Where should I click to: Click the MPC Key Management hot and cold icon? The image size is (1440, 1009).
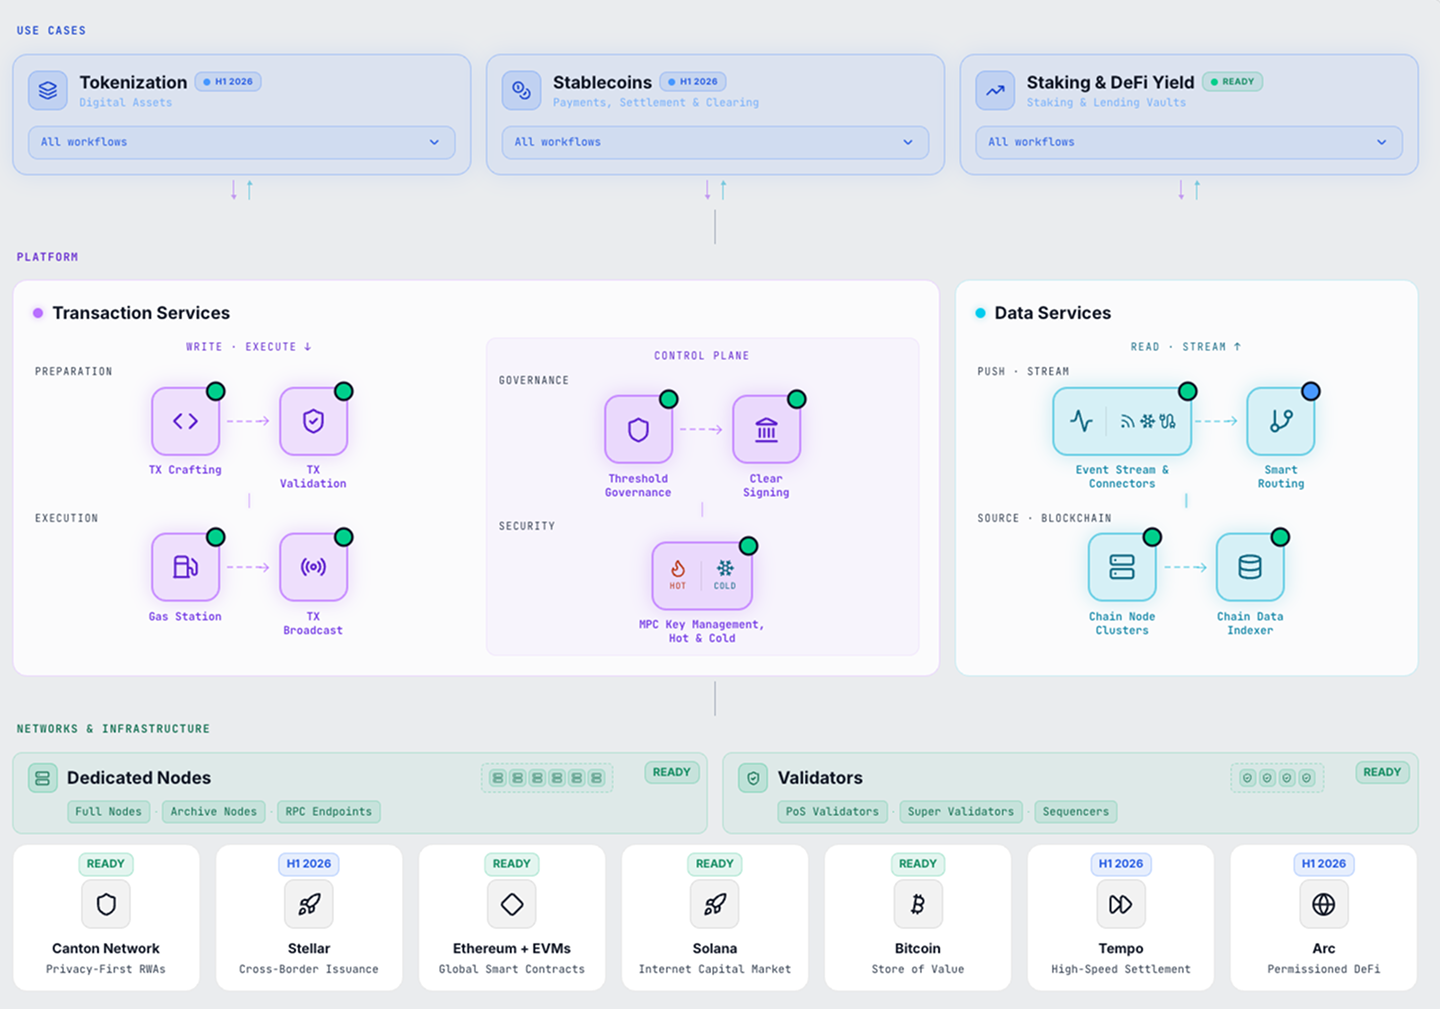[702, 576]
